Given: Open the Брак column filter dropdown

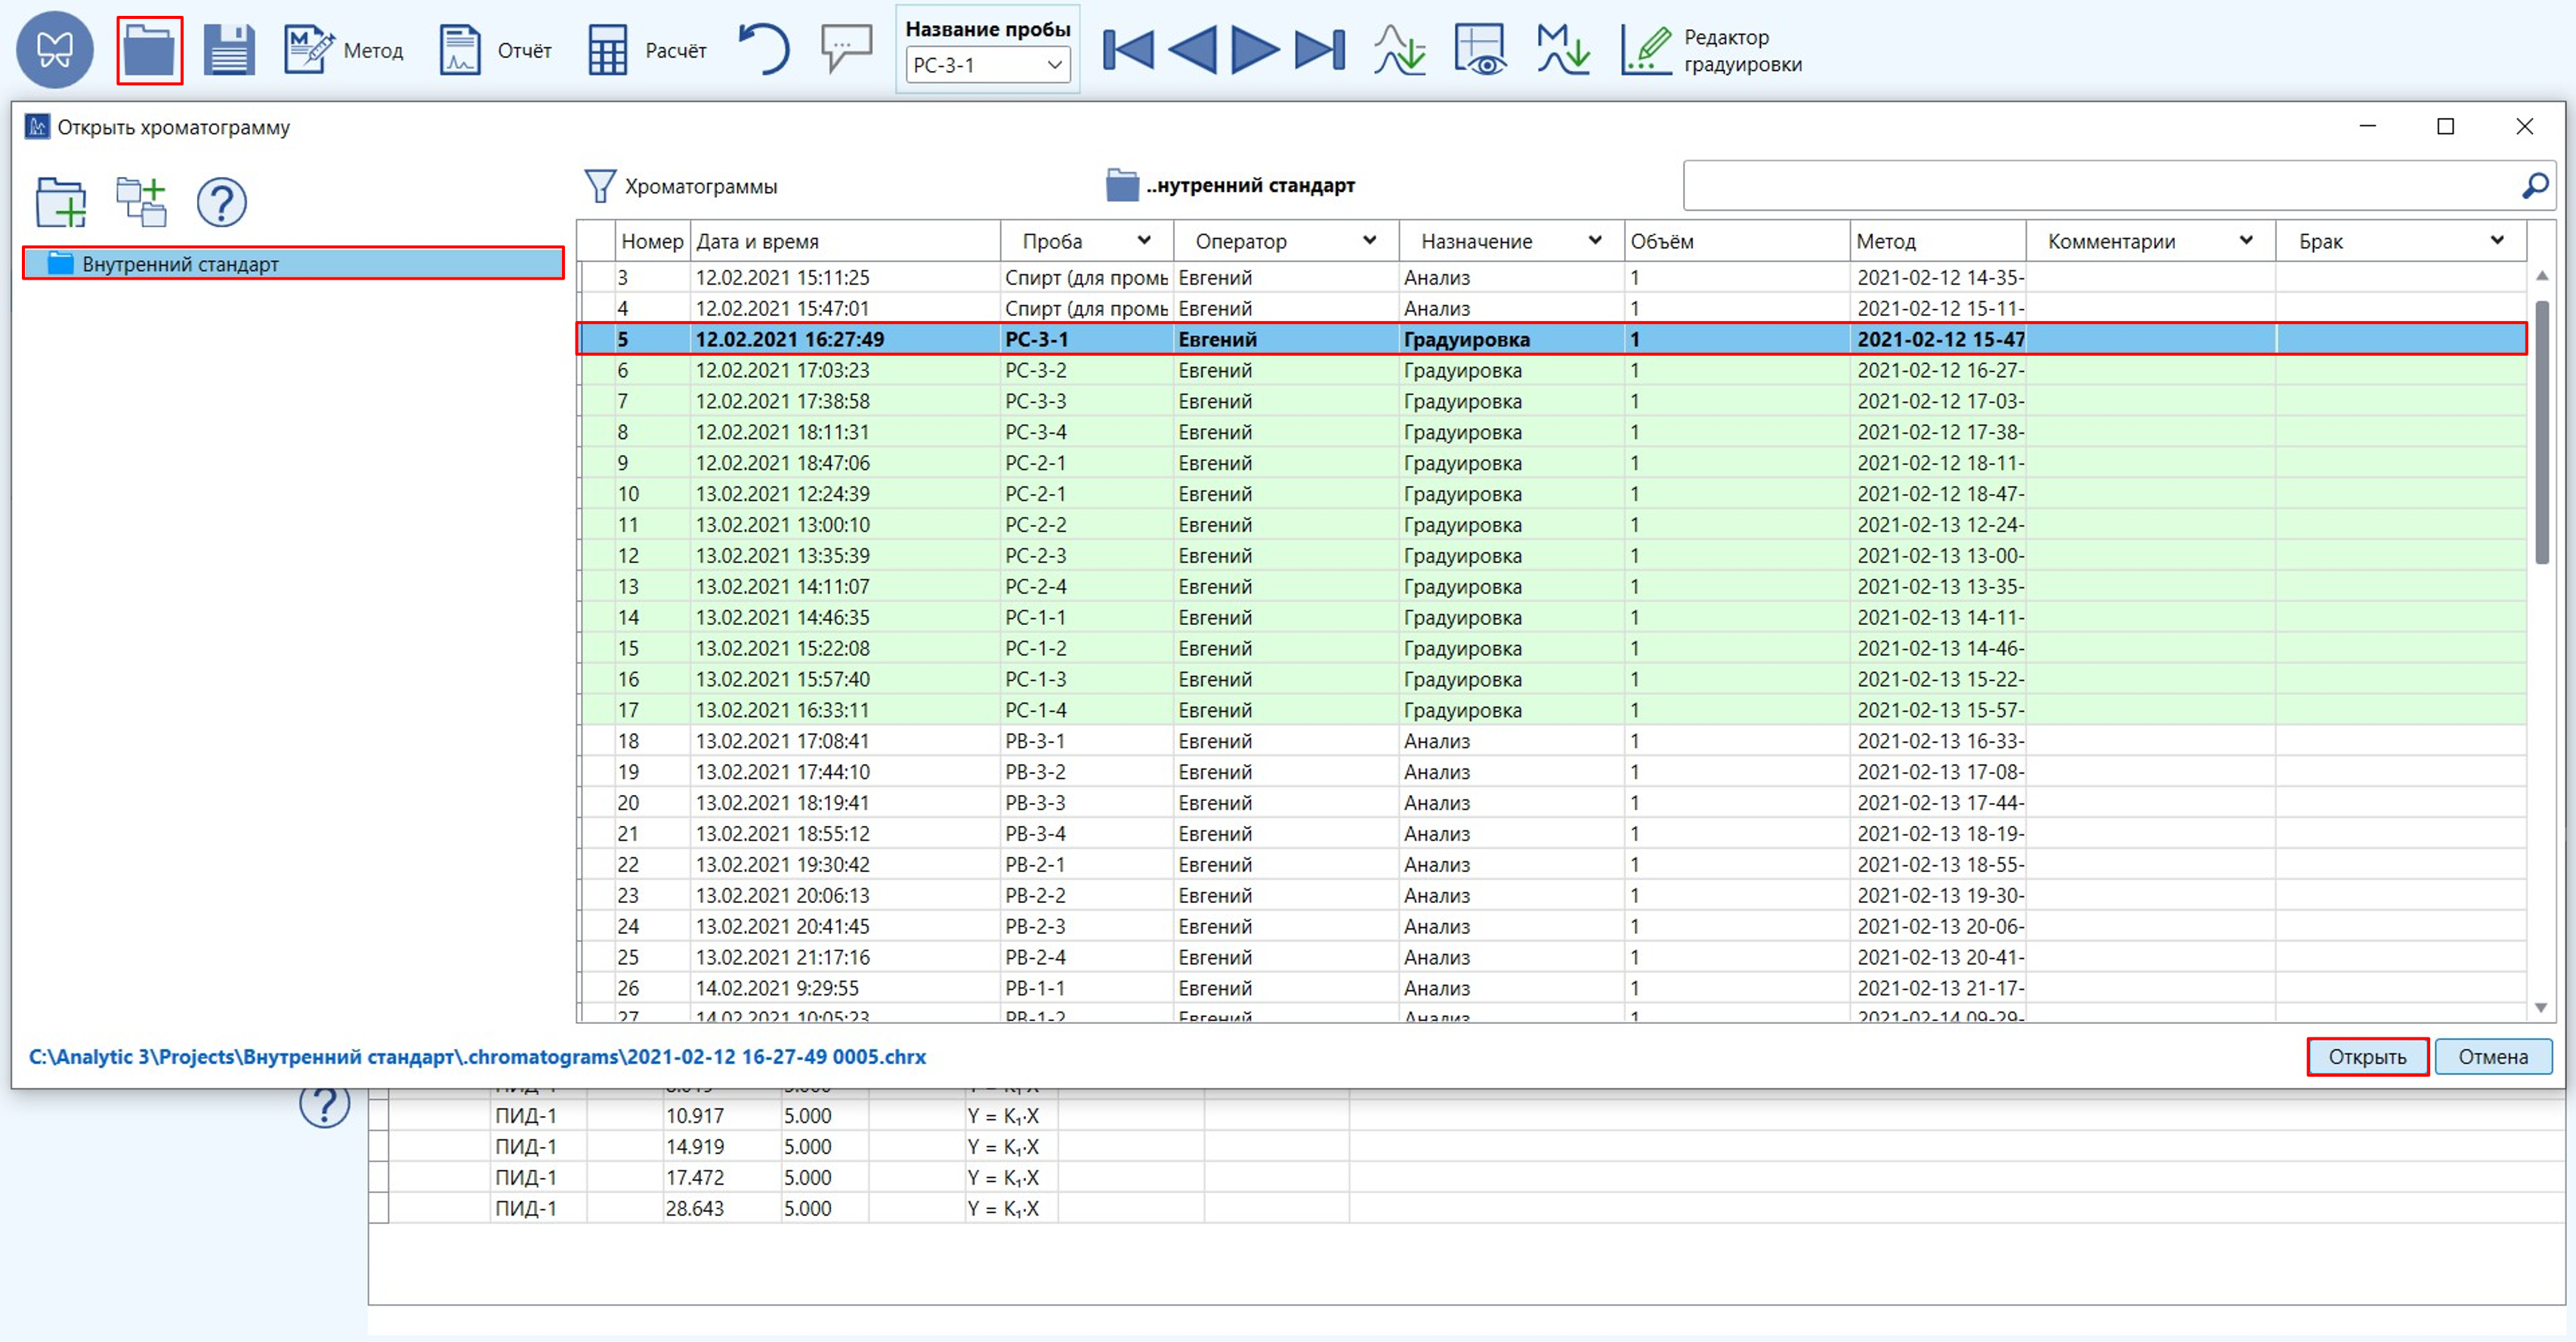Looking at the screenshot, I should (x=2496, y=240).
